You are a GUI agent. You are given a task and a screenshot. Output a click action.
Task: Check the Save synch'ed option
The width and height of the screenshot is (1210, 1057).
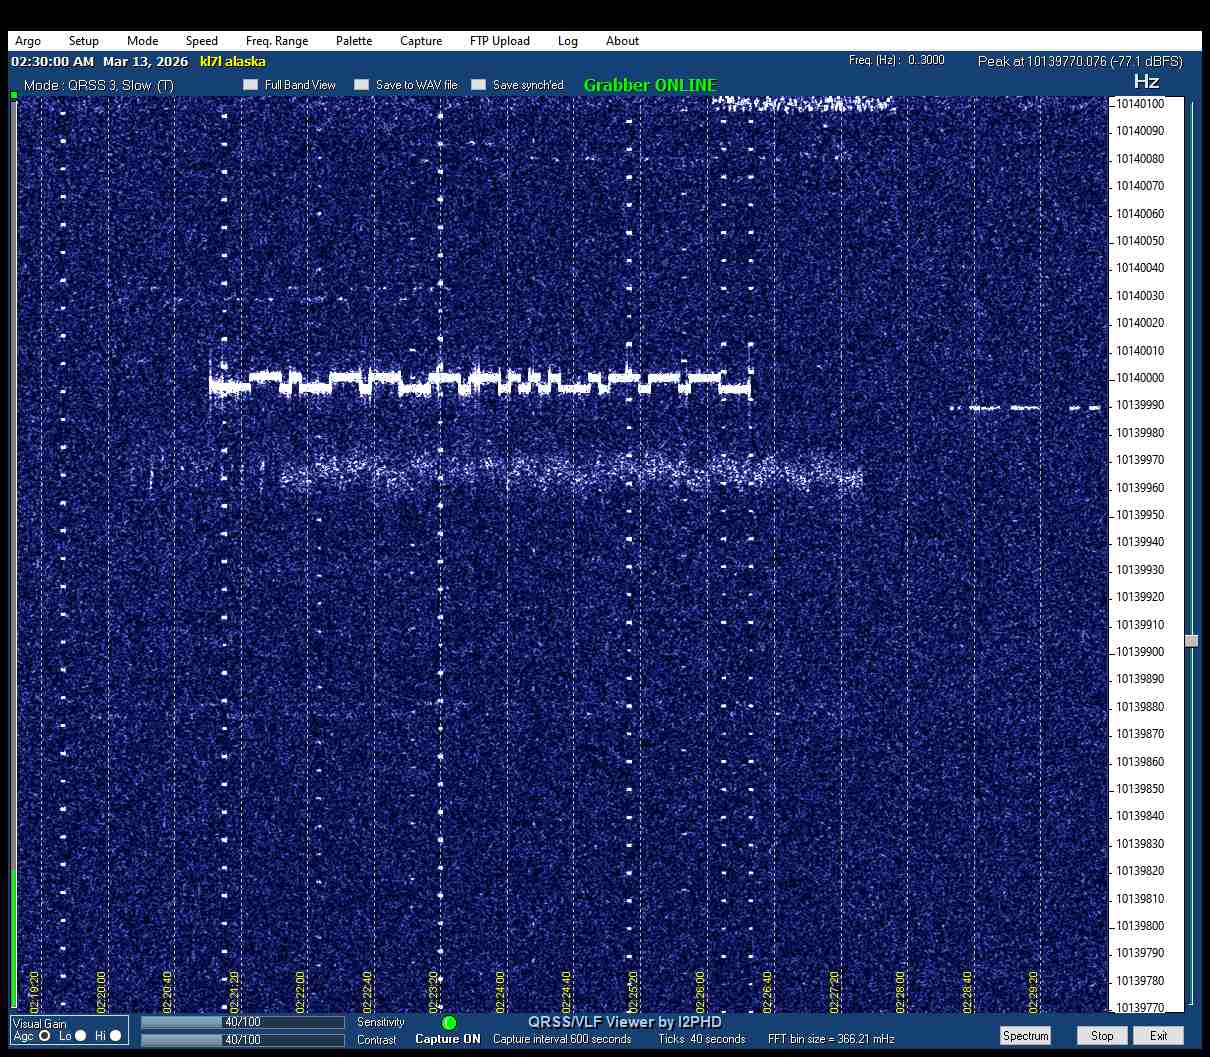[479, 85]
